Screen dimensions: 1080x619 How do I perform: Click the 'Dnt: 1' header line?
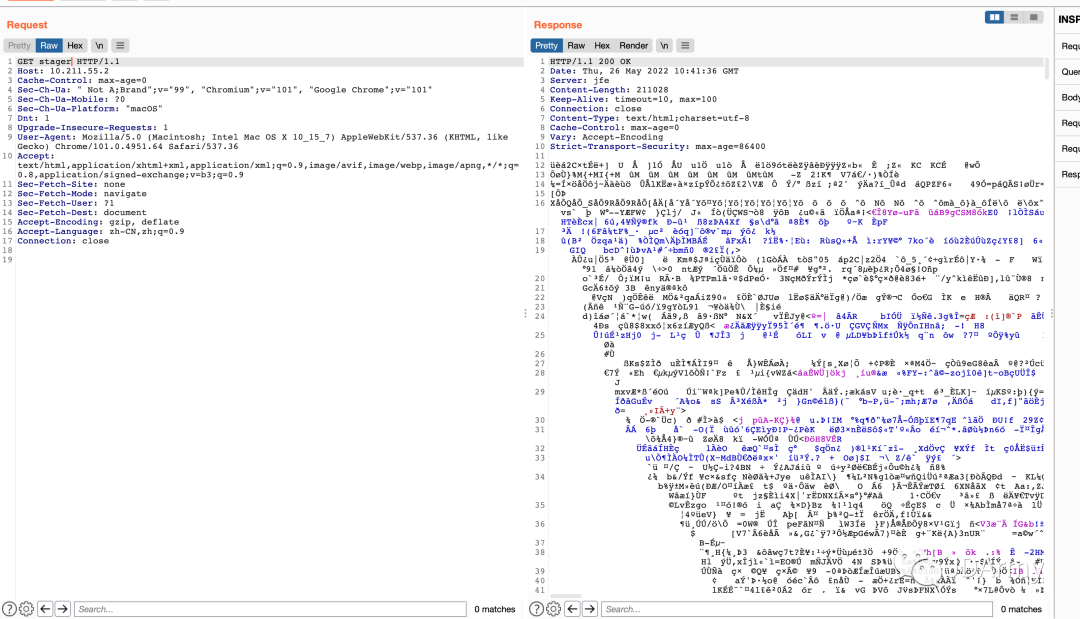tap(33, 118)
